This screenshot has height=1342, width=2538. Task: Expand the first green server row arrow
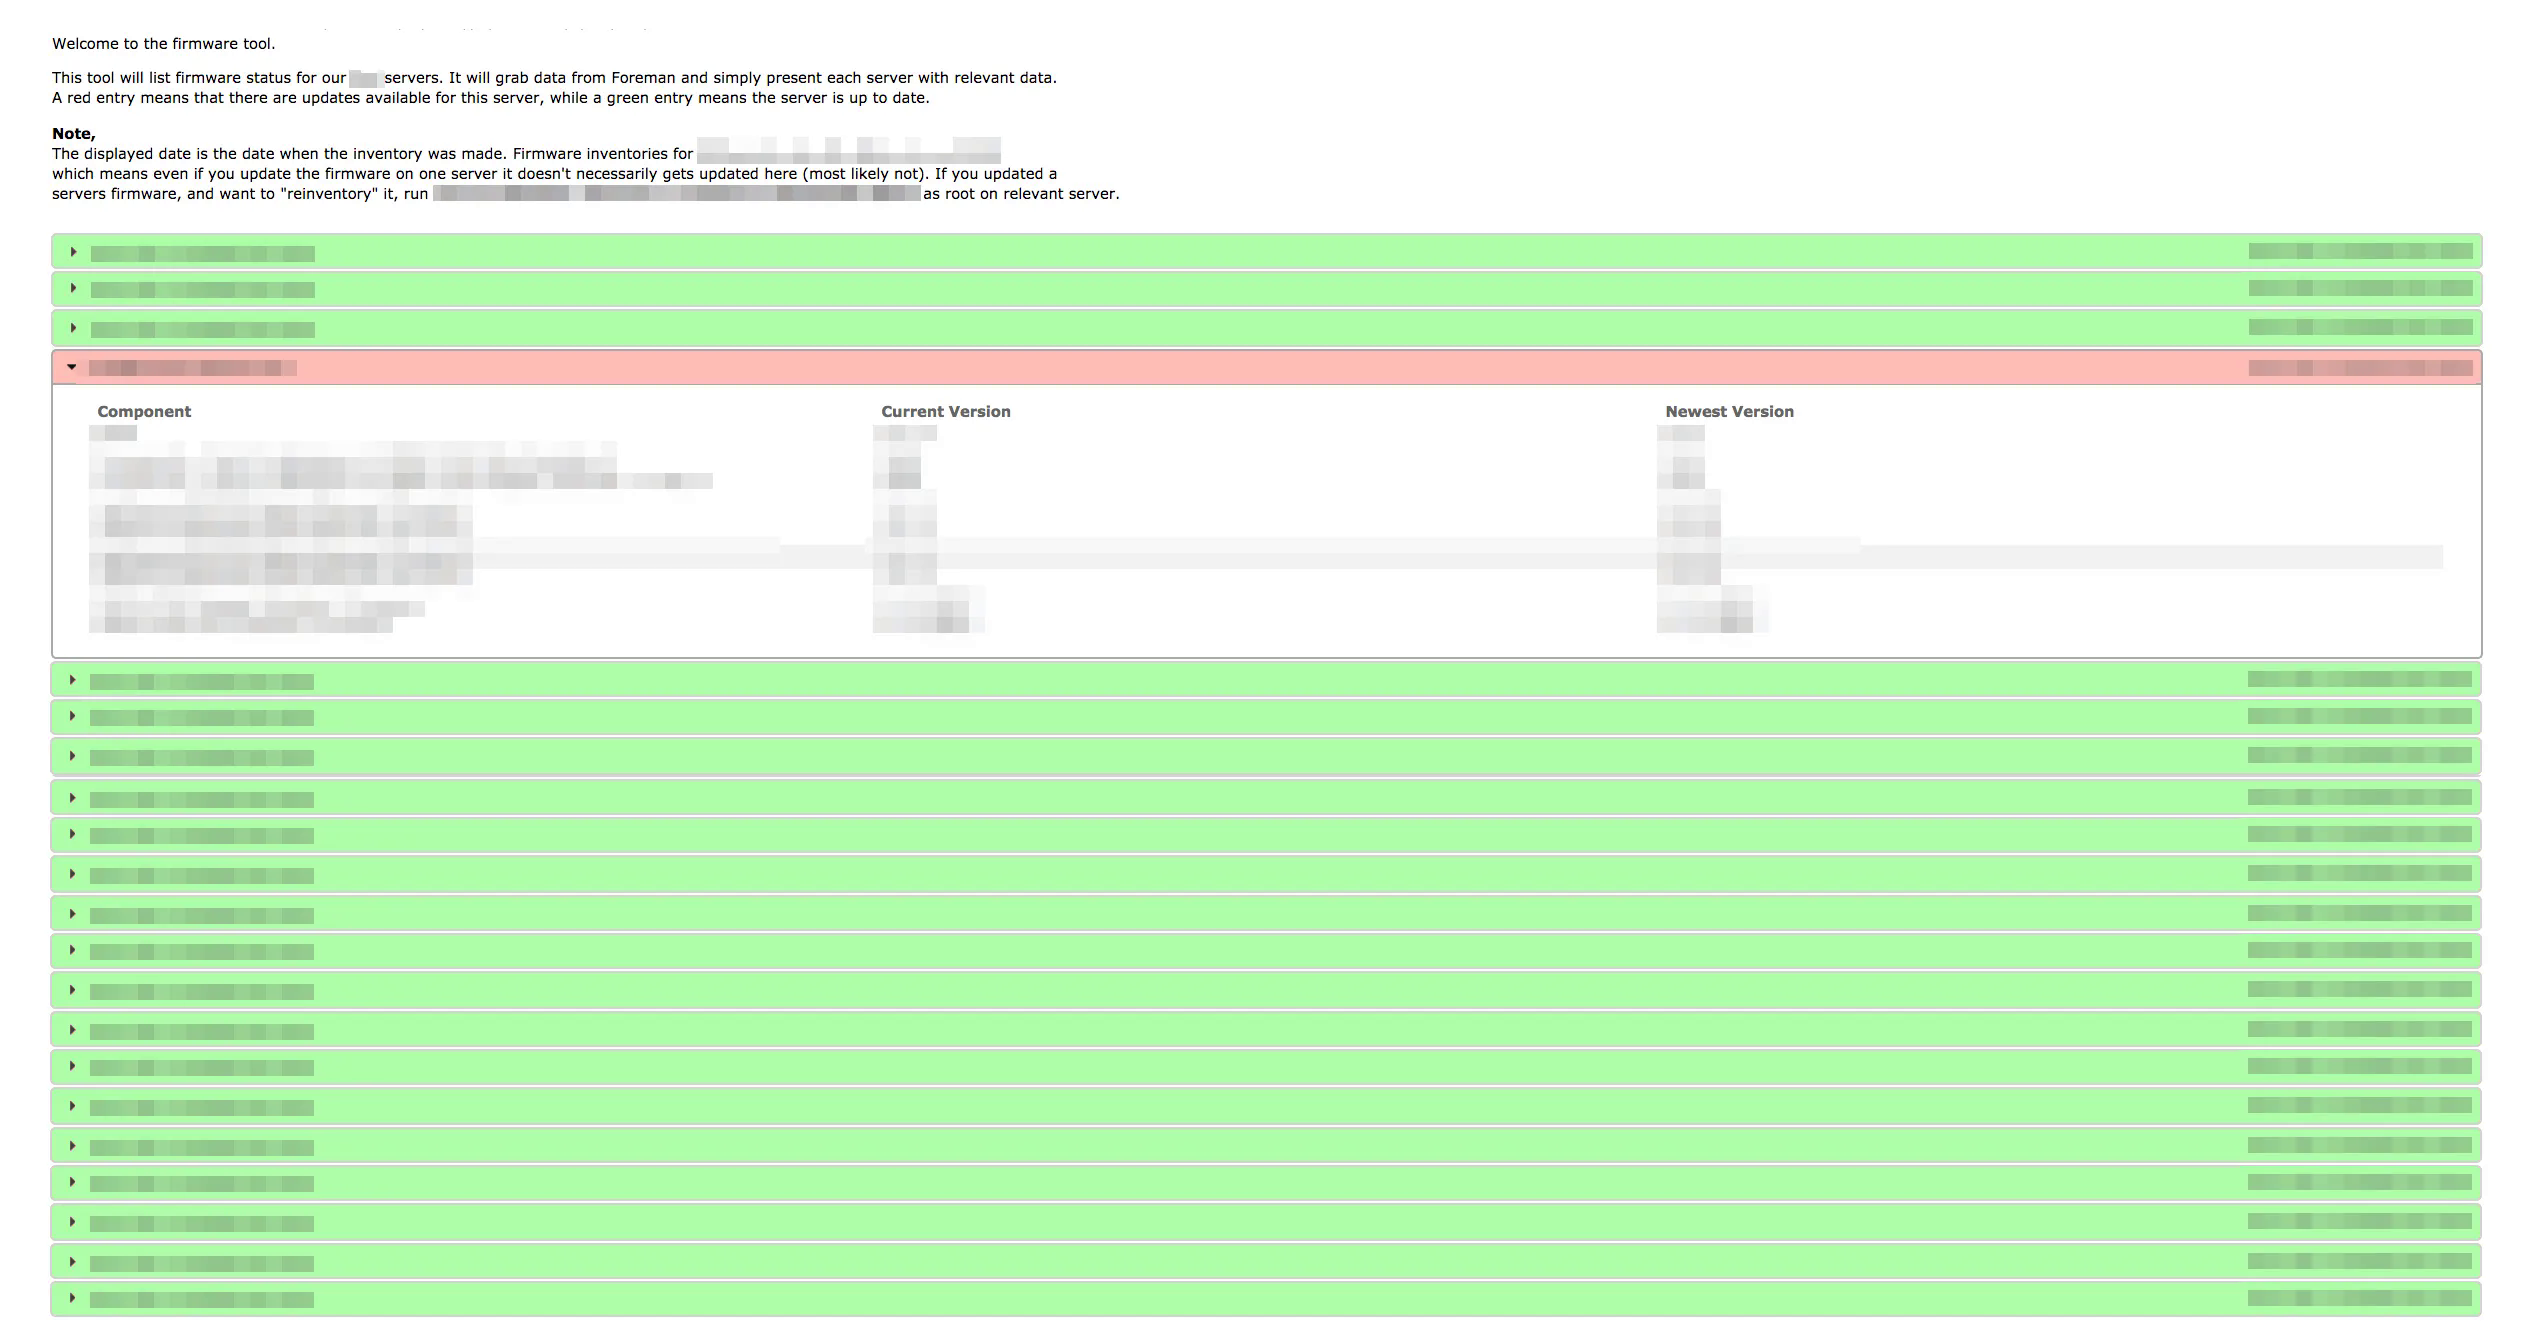point(73,252)
